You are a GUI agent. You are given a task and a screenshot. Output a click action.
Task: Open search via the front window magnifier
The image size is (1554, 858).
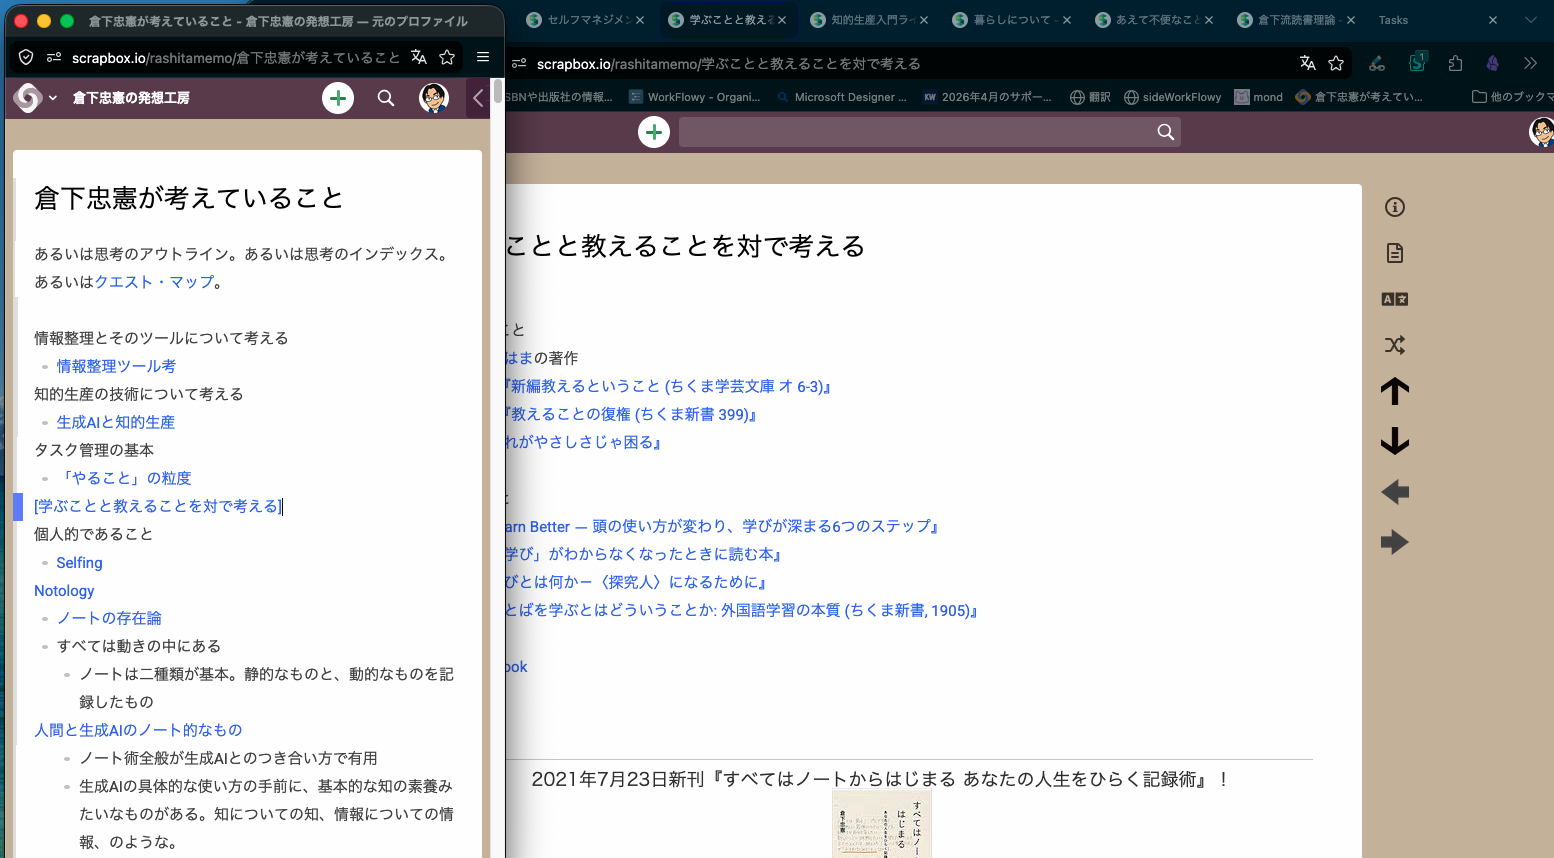(x=386, y=98)
